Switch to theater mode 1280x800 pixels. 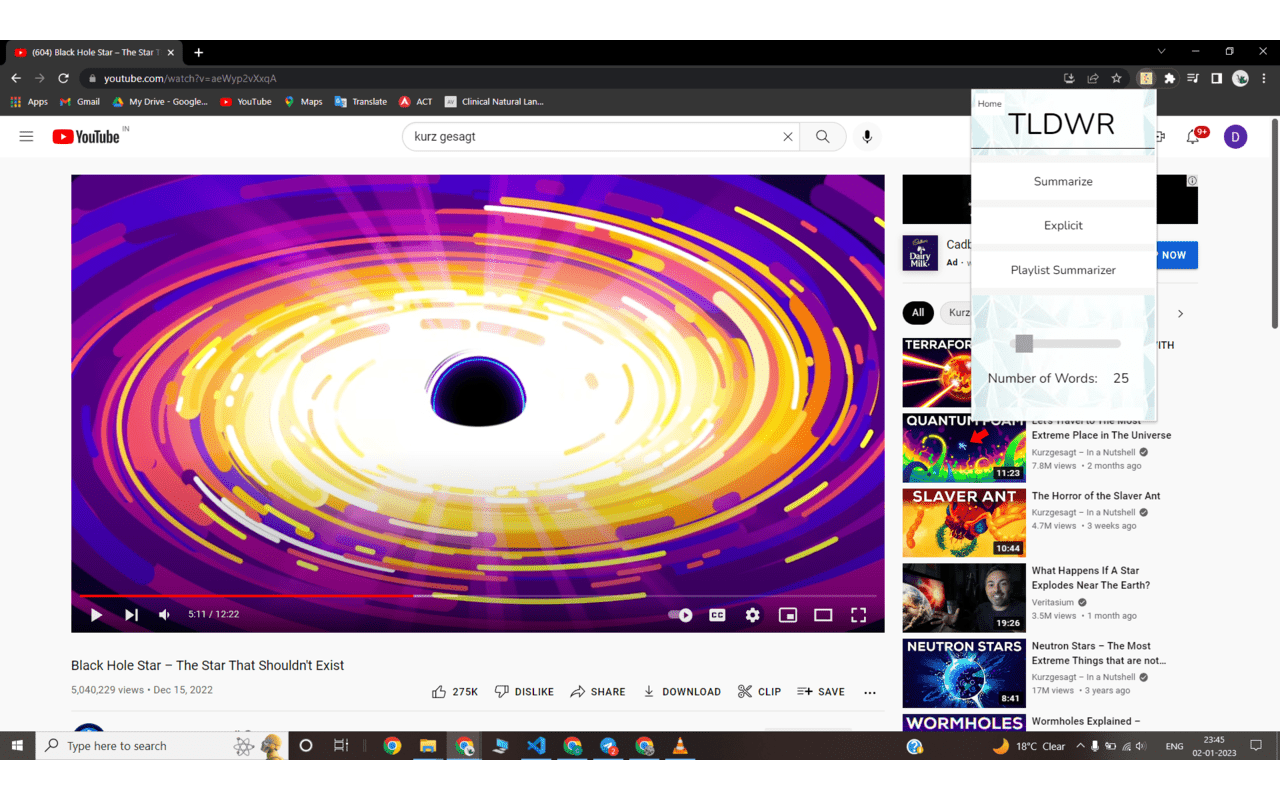coord(823,615)
